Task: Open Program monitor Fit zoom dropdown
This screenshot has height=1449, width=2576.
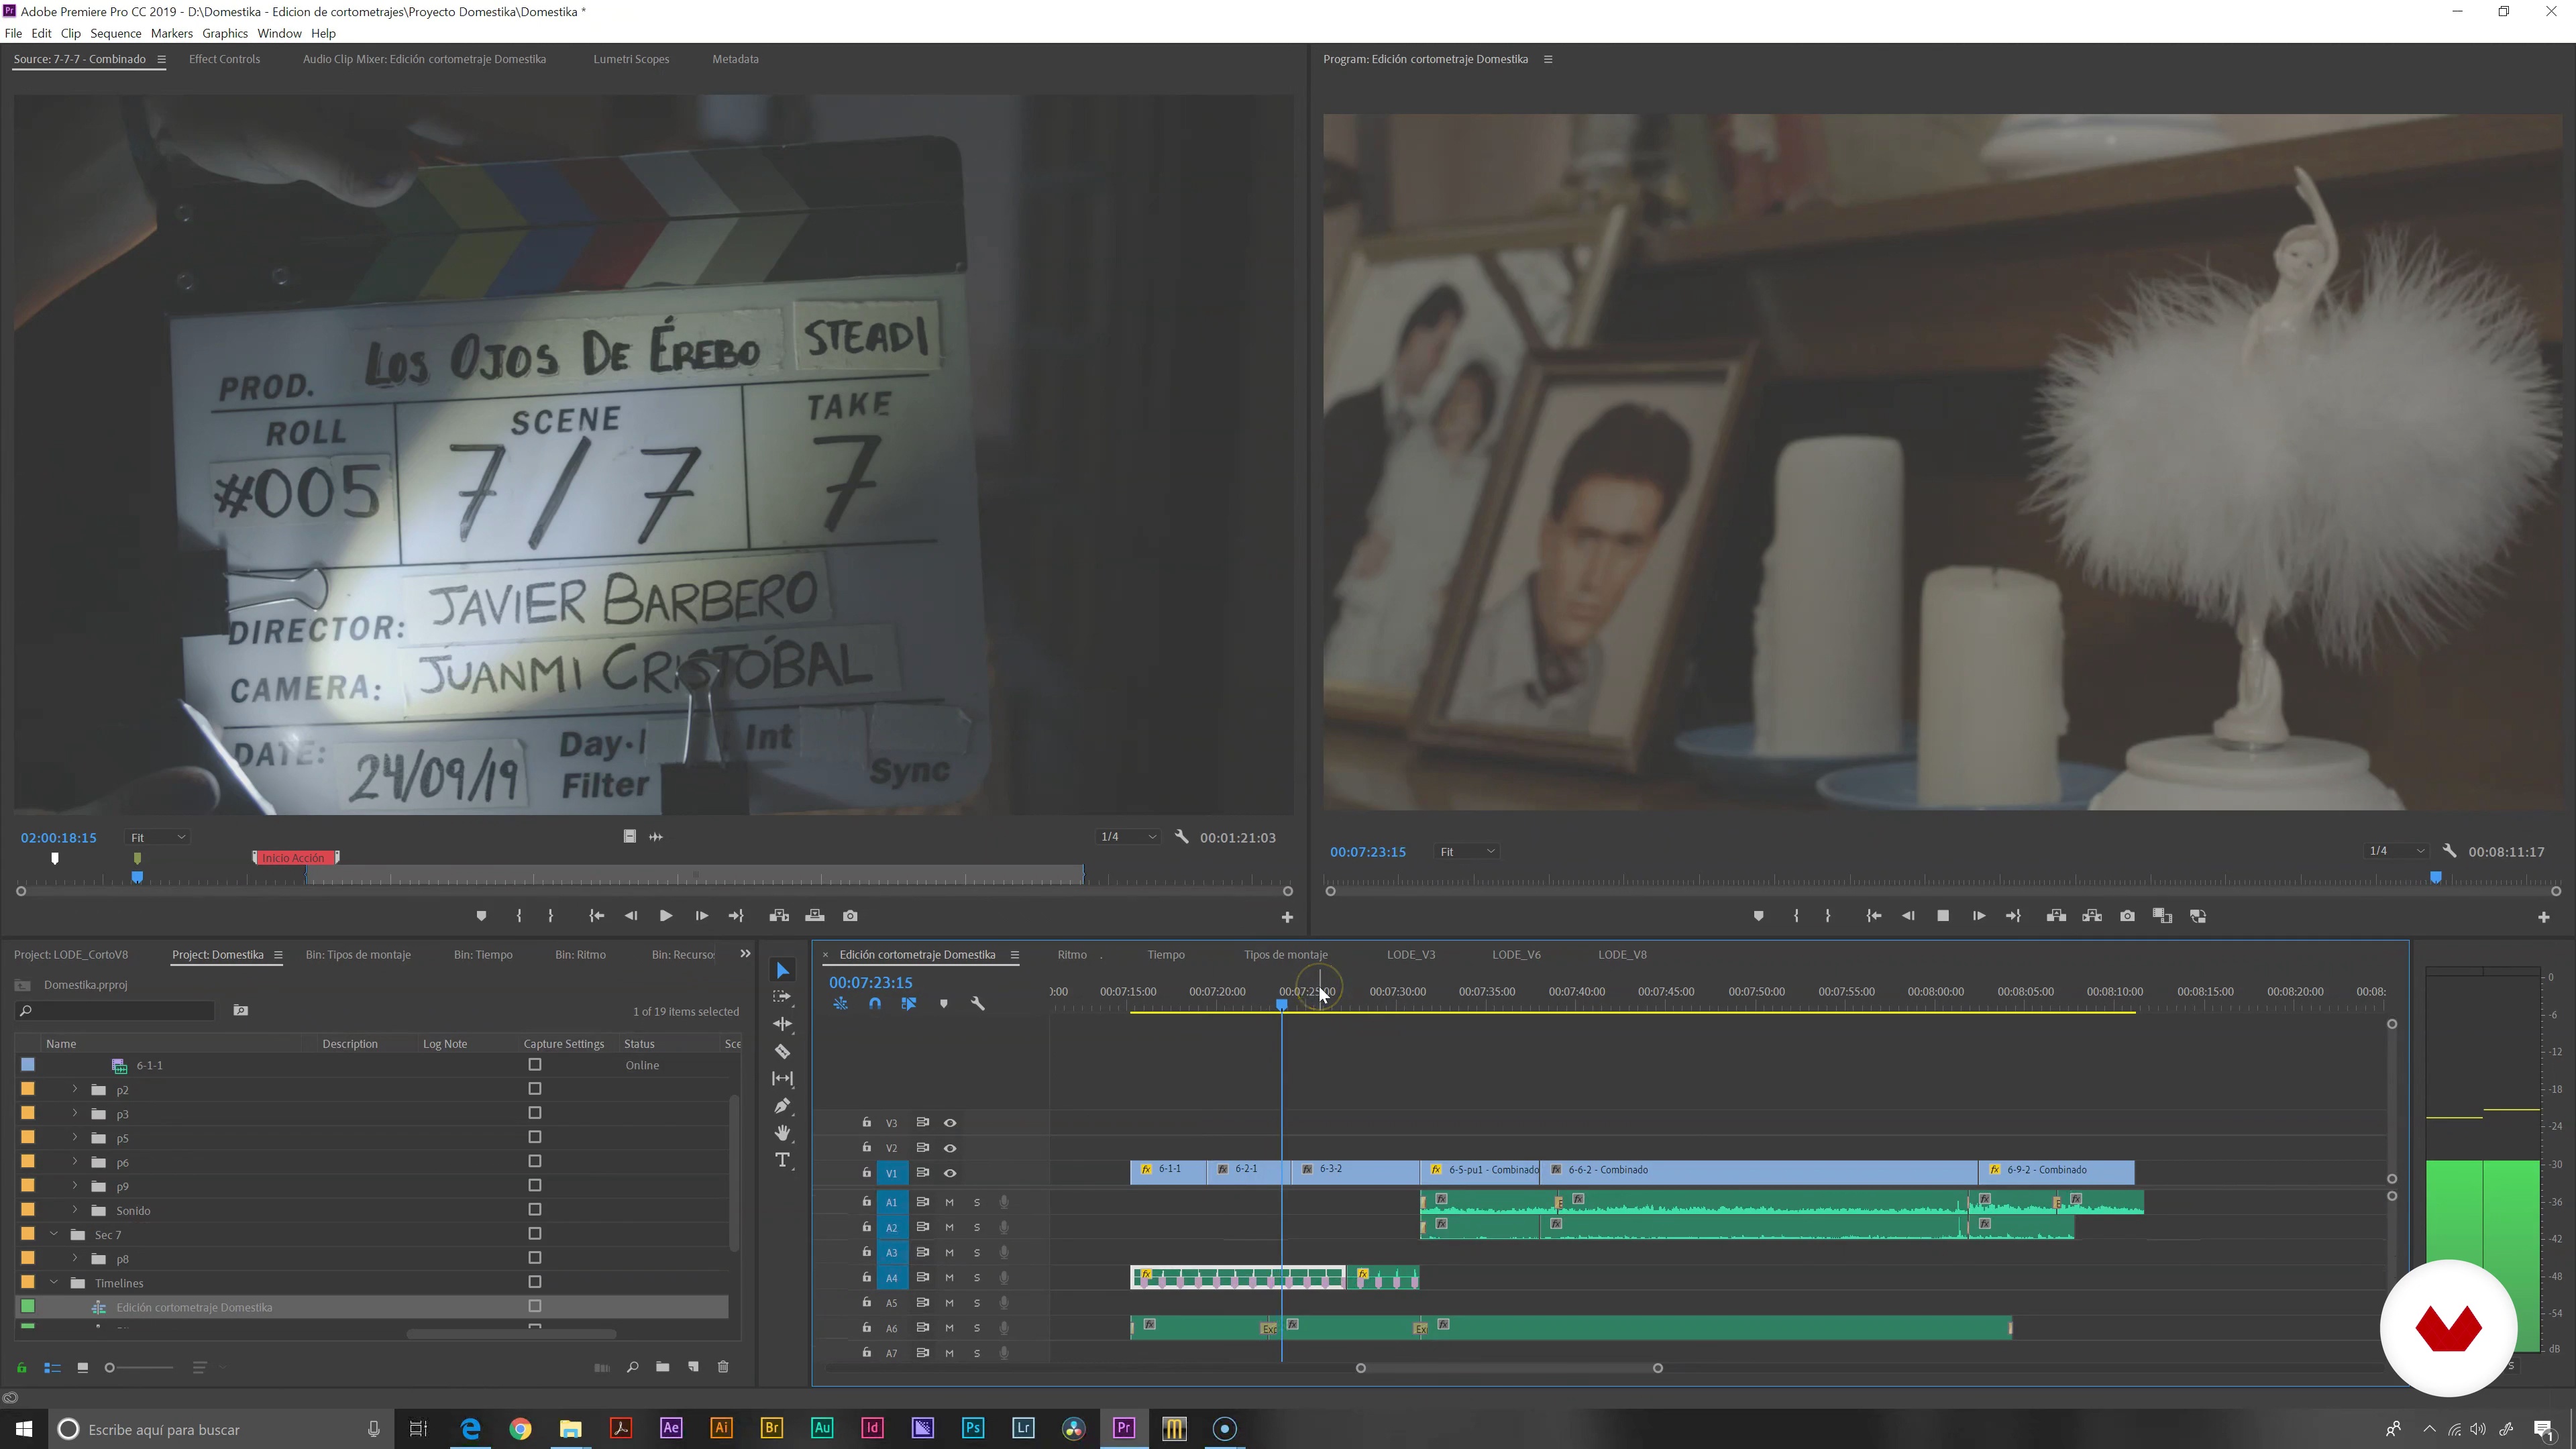Action: [x=1466, y=851]
